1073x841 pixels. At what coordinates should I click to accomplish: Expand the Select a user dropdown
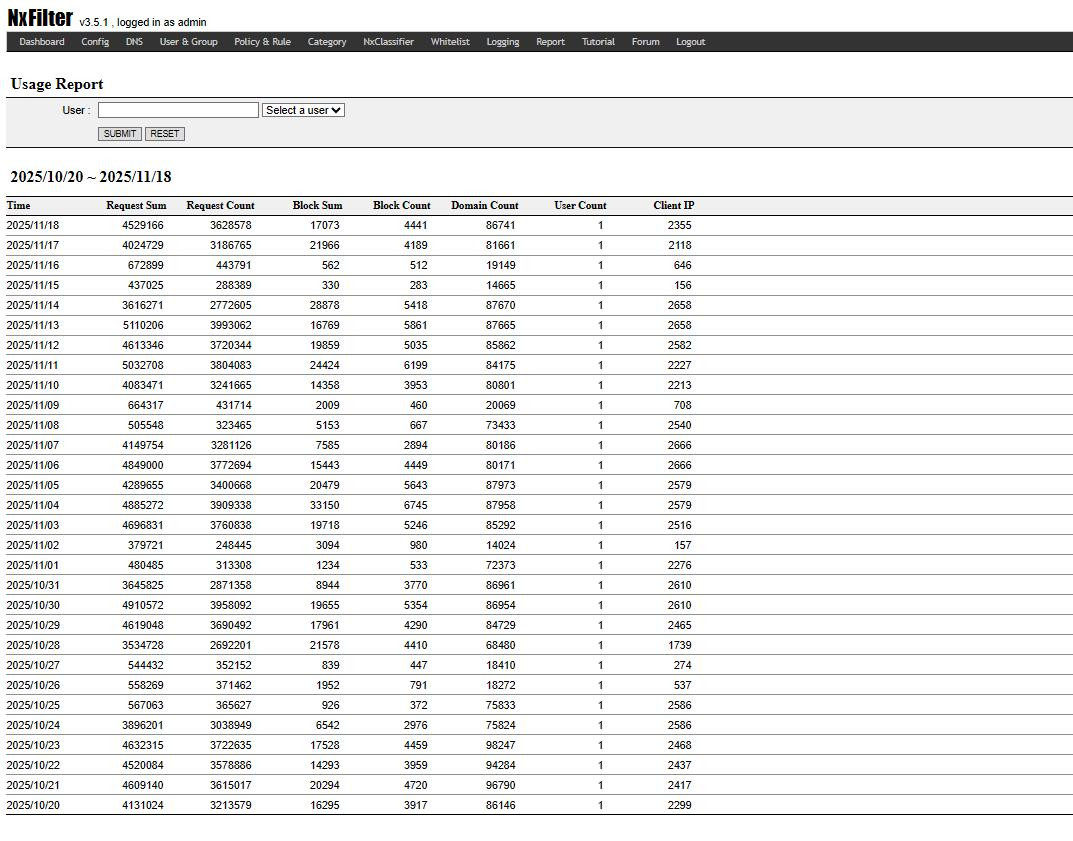coord(303,110)
